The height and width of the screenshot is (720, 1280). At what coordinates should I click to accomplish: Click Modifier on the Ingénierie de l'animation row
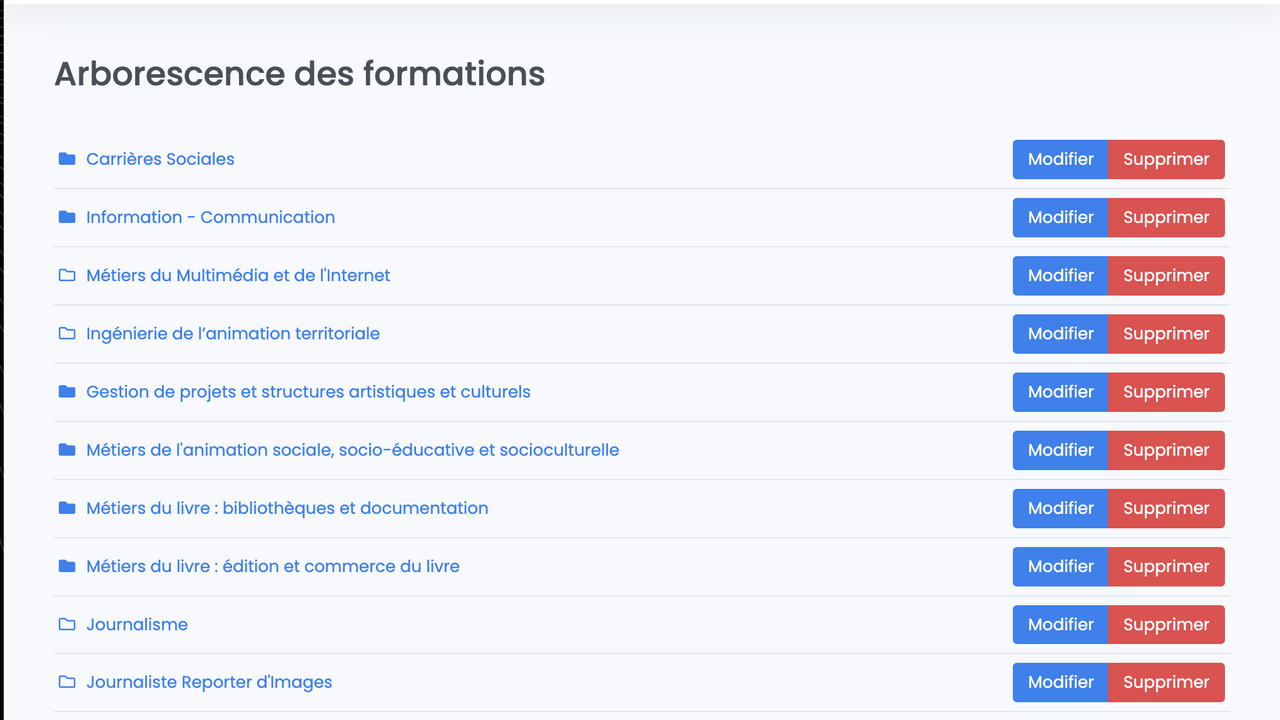1060,333
